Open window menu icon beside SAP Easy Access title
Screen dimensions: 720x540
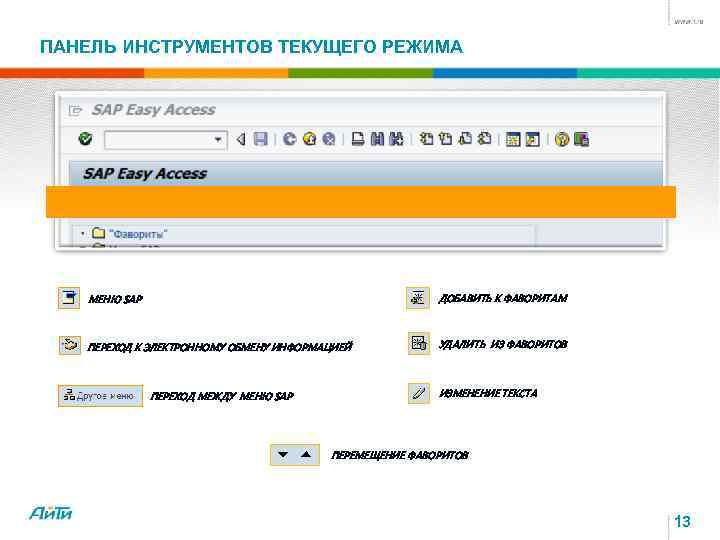[x=75, y=110]
